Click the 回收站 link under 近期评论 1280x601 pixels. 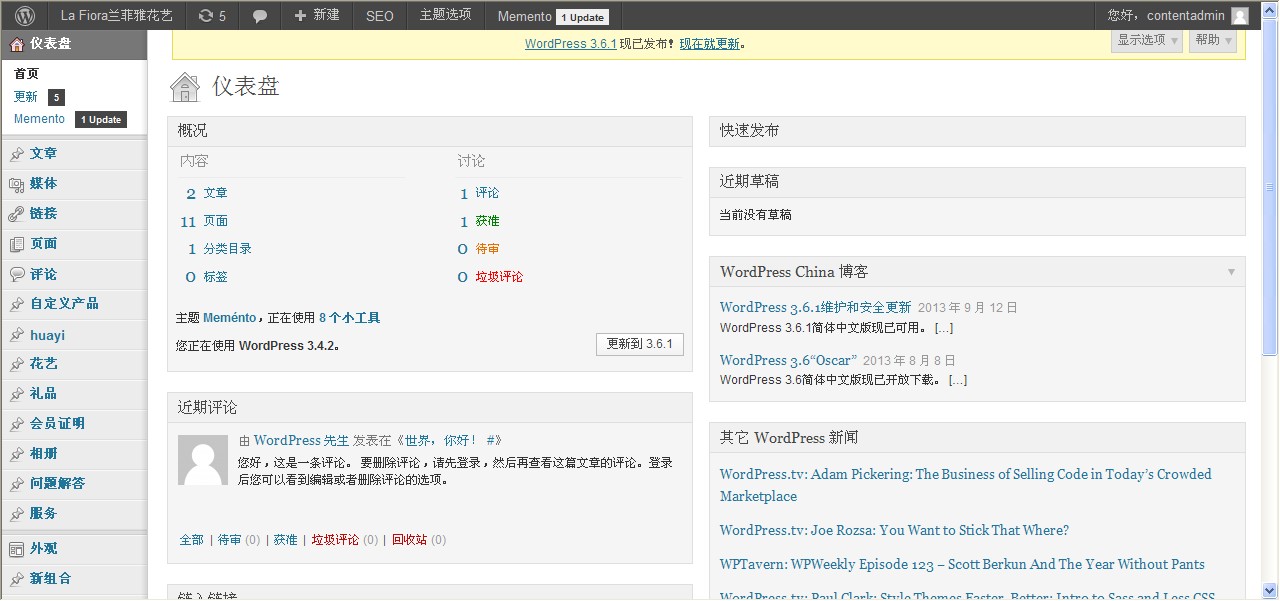[x=409, y=540]
